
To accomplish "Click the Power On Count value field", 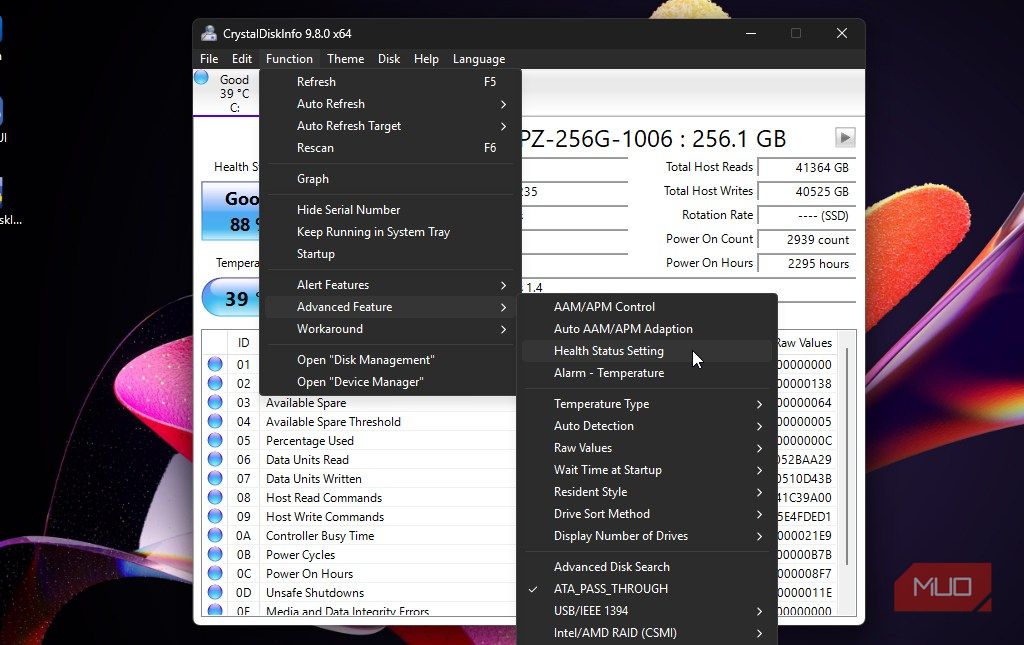I will (807, 240).
